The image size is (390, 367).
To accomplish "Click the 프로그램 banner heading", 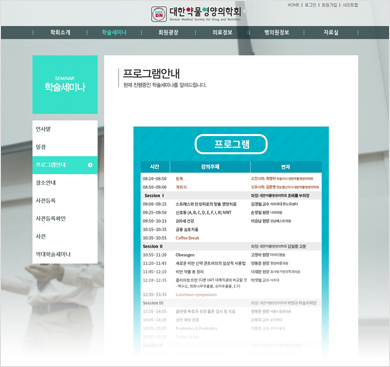I will (x=231, y=144).
